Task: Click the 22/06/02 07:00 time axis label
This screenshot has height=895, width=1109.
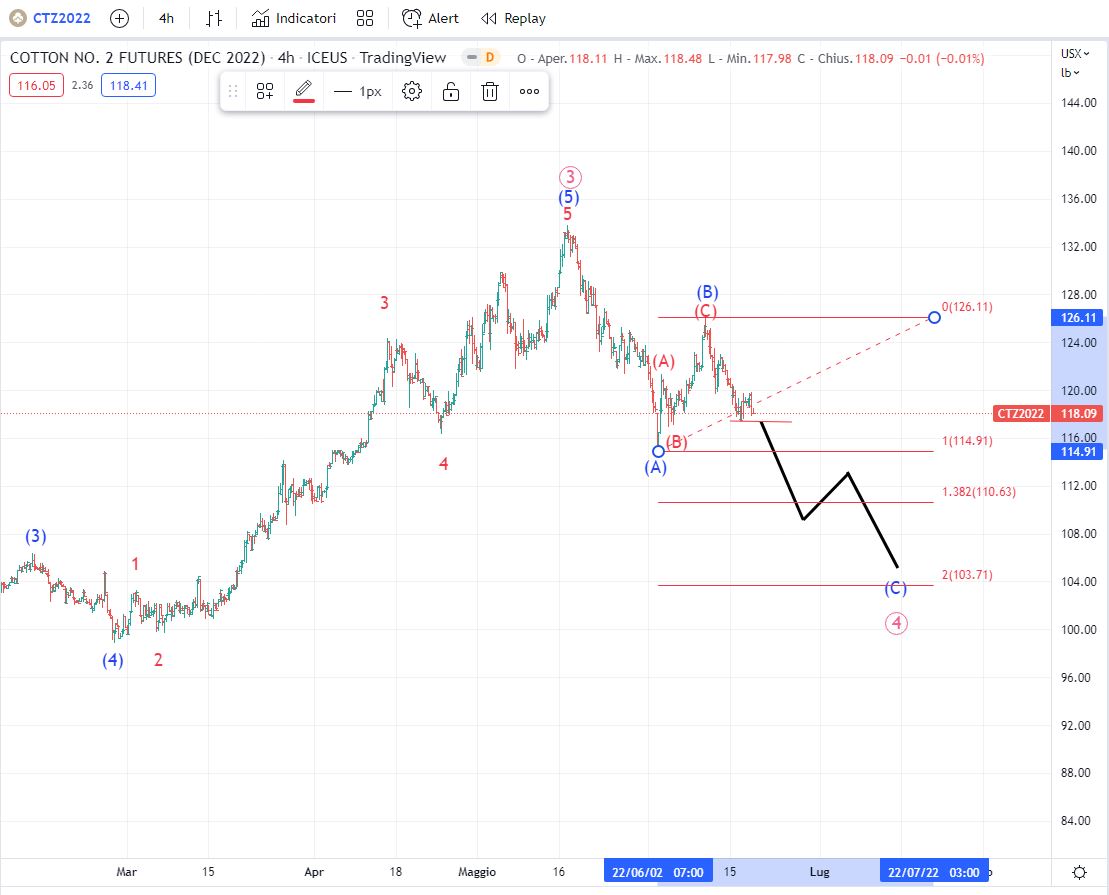Action: coord(658,872)
